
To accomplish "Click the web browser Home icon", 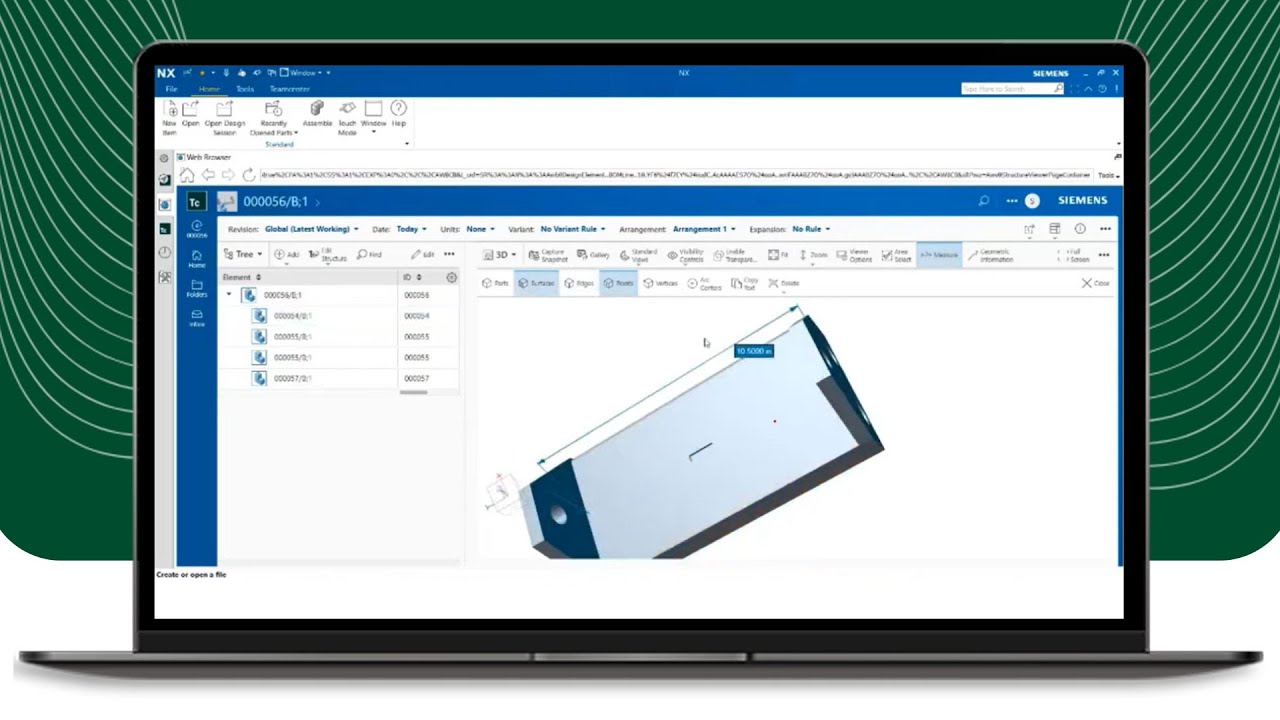I will [x=186, y=175].
